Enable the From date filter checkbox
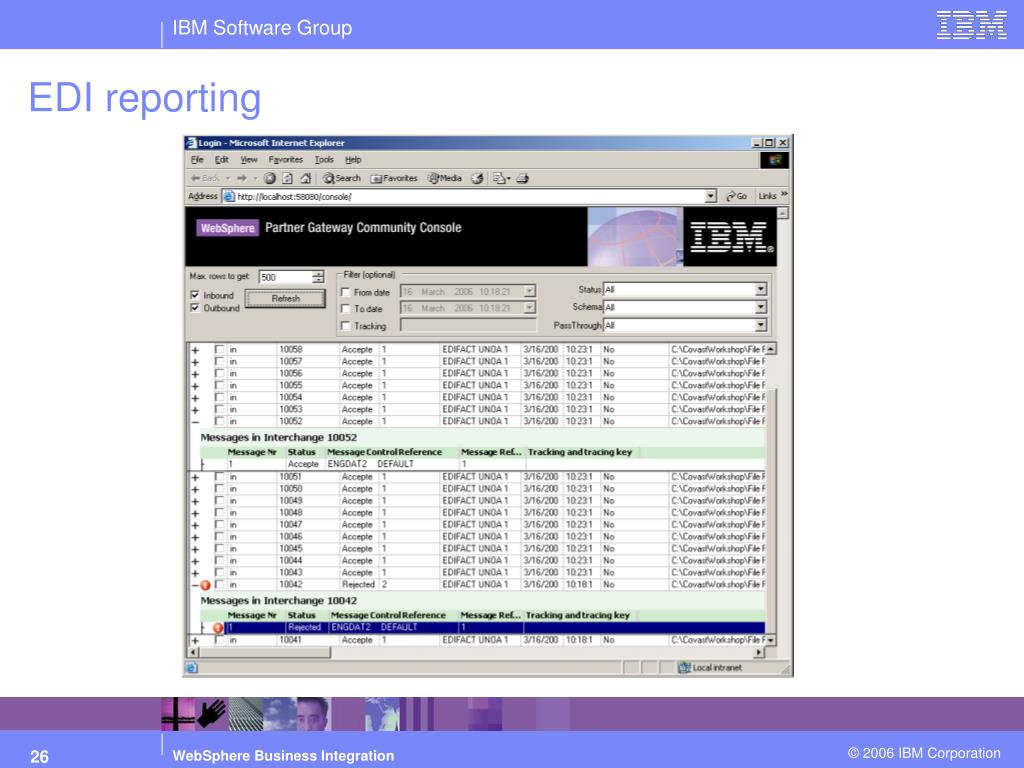 [346, 293]
